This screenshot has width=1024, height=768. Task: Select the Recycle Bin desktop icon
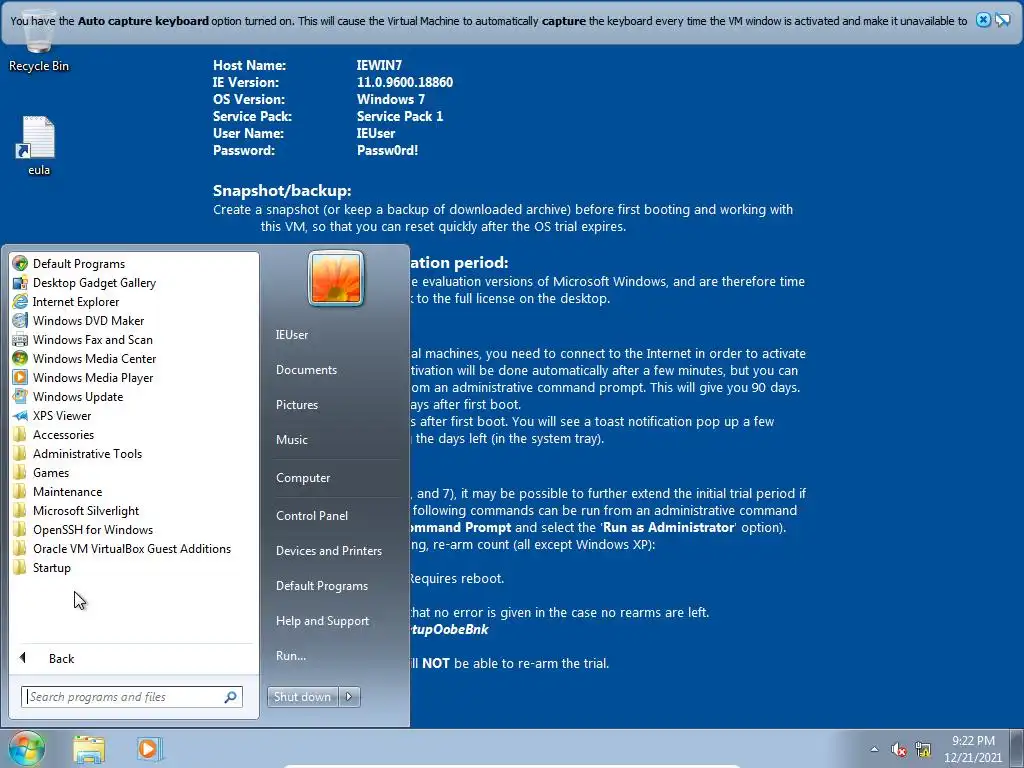point(39,40)
